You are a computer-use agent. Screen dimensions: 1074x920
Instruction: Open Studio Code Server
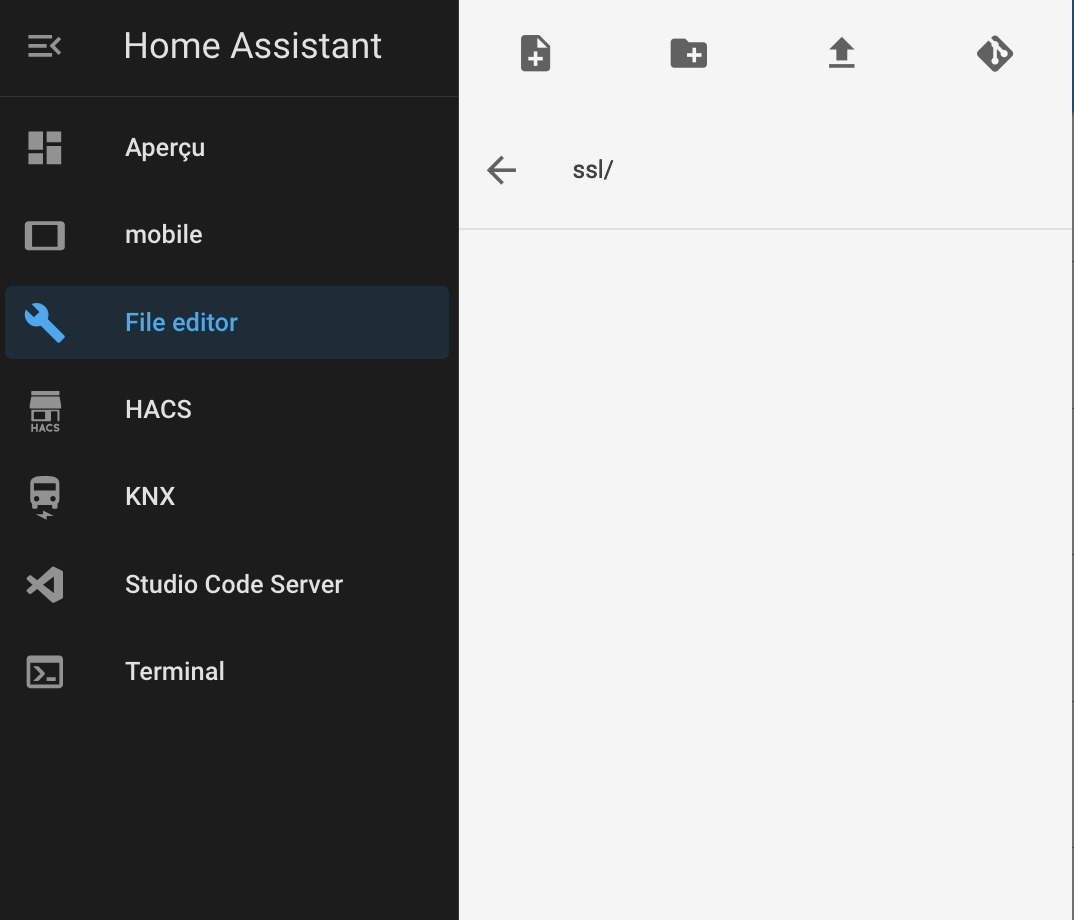pyautogui.click(x=227, y=584)
